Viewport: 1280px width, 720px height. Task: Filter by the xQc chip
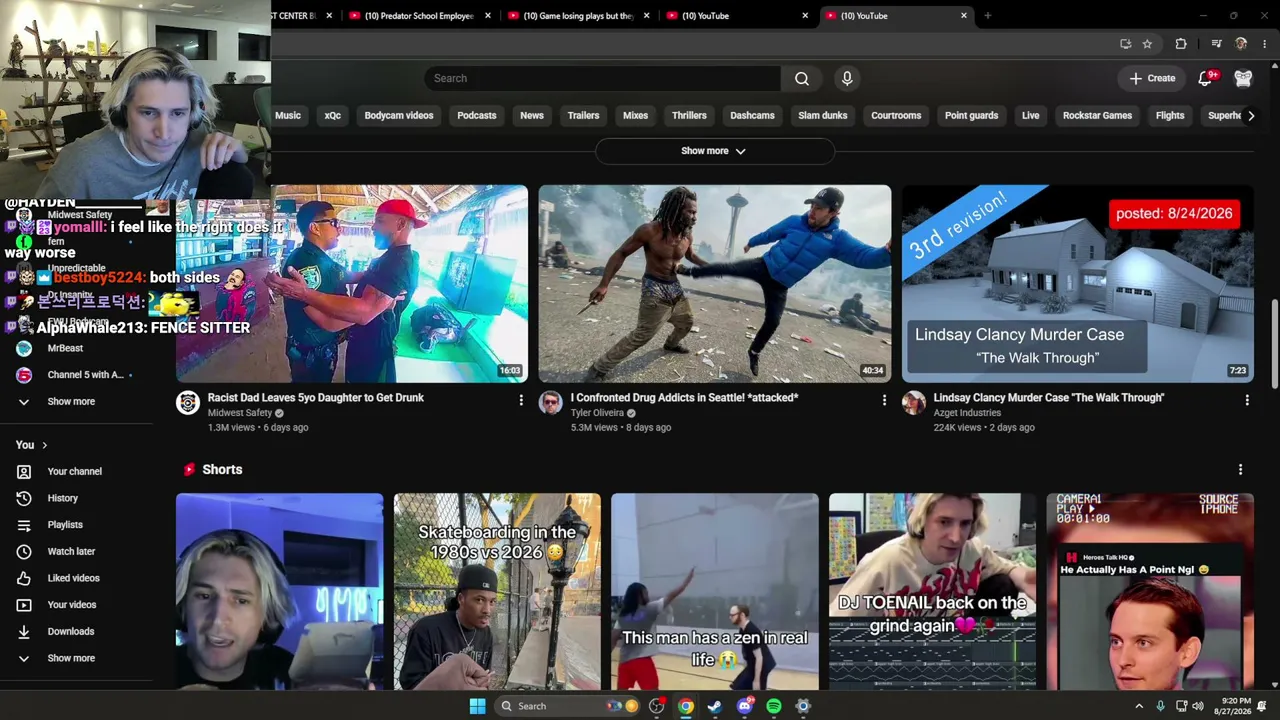click(x=333, y=116)
